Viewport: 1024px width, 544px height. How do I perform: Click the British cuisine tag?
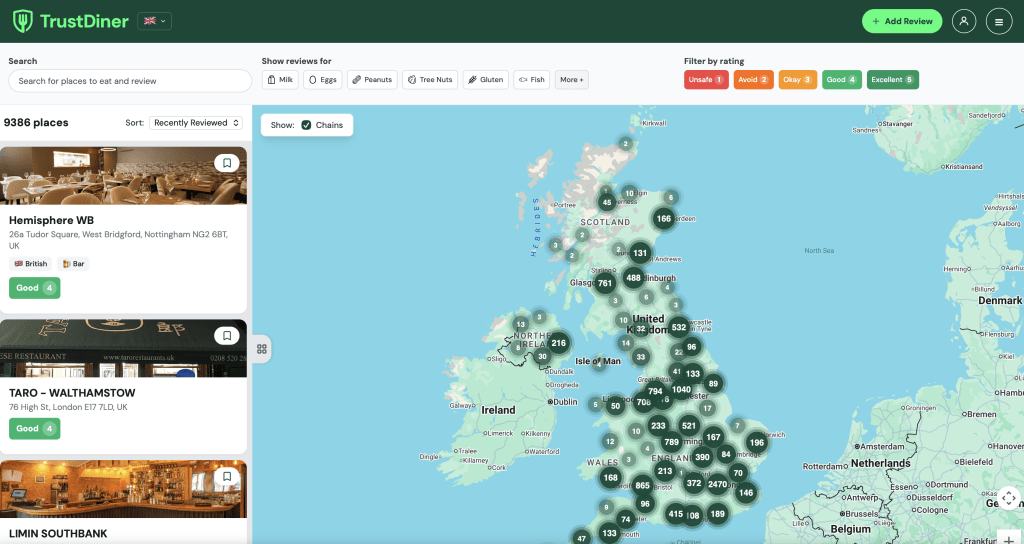point(31,264)
